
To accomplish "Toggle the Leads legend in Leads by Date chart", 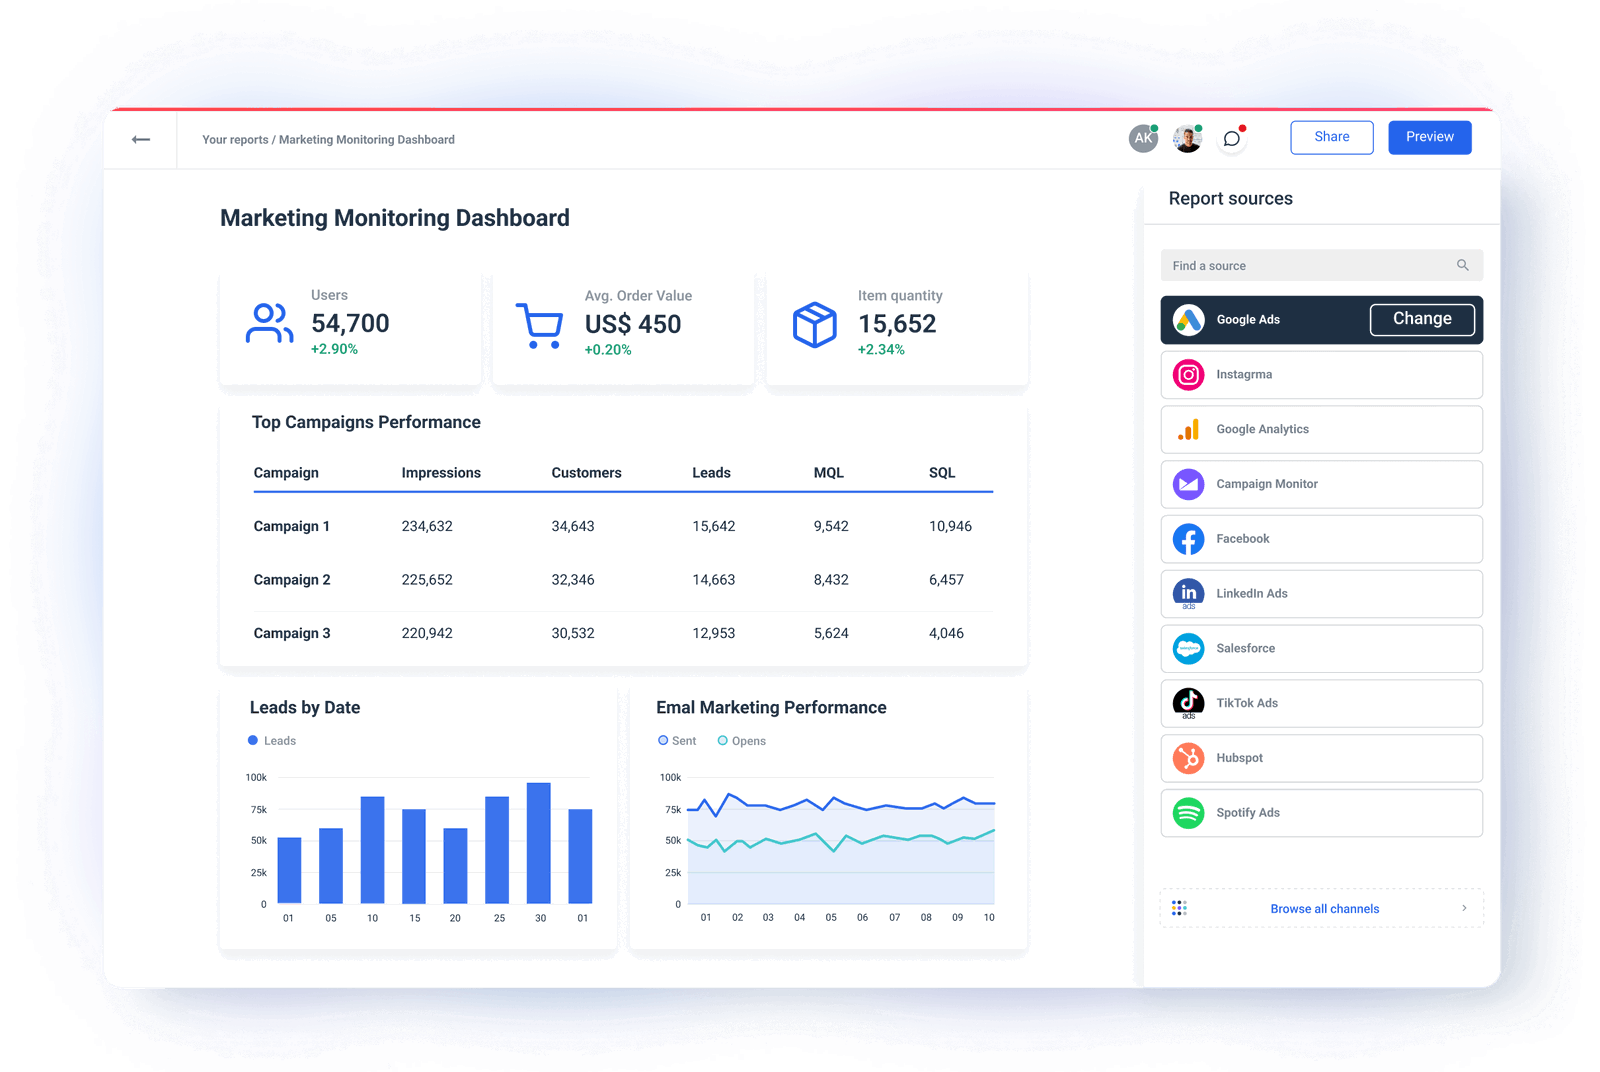I will tap(271, 740).
